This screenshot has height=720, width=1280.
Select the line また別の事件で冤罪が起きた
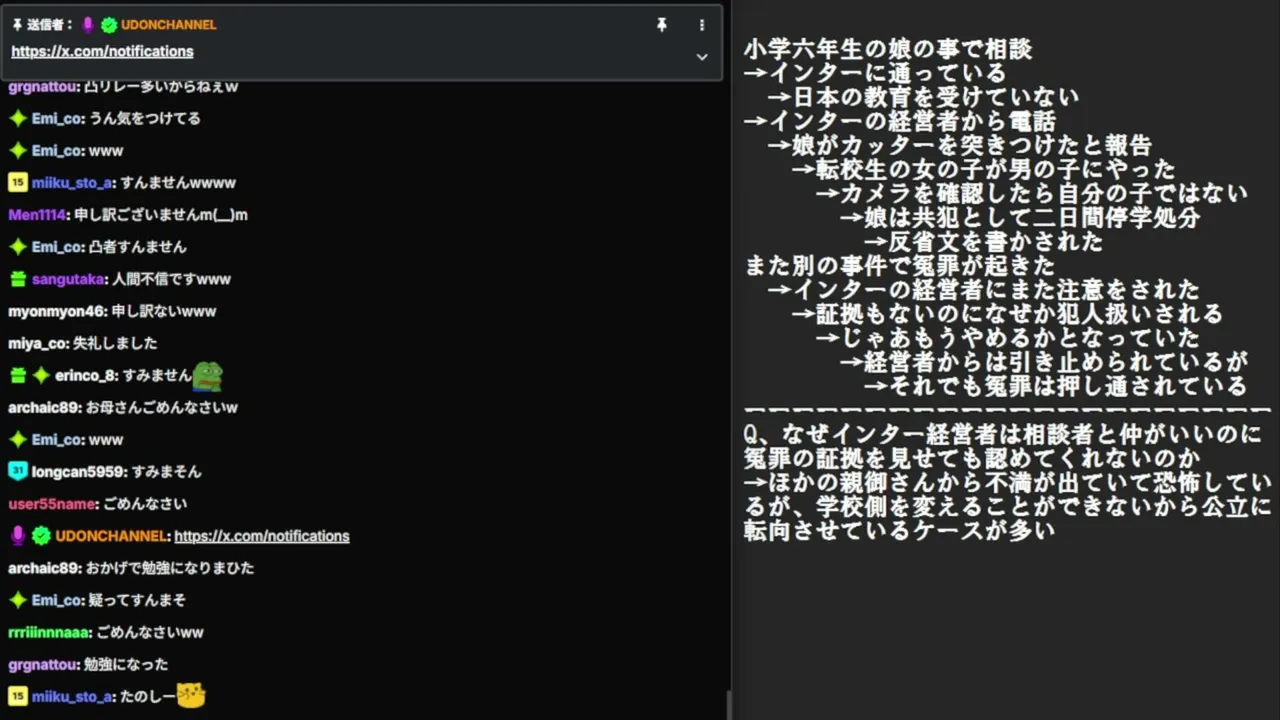point(900,265)
